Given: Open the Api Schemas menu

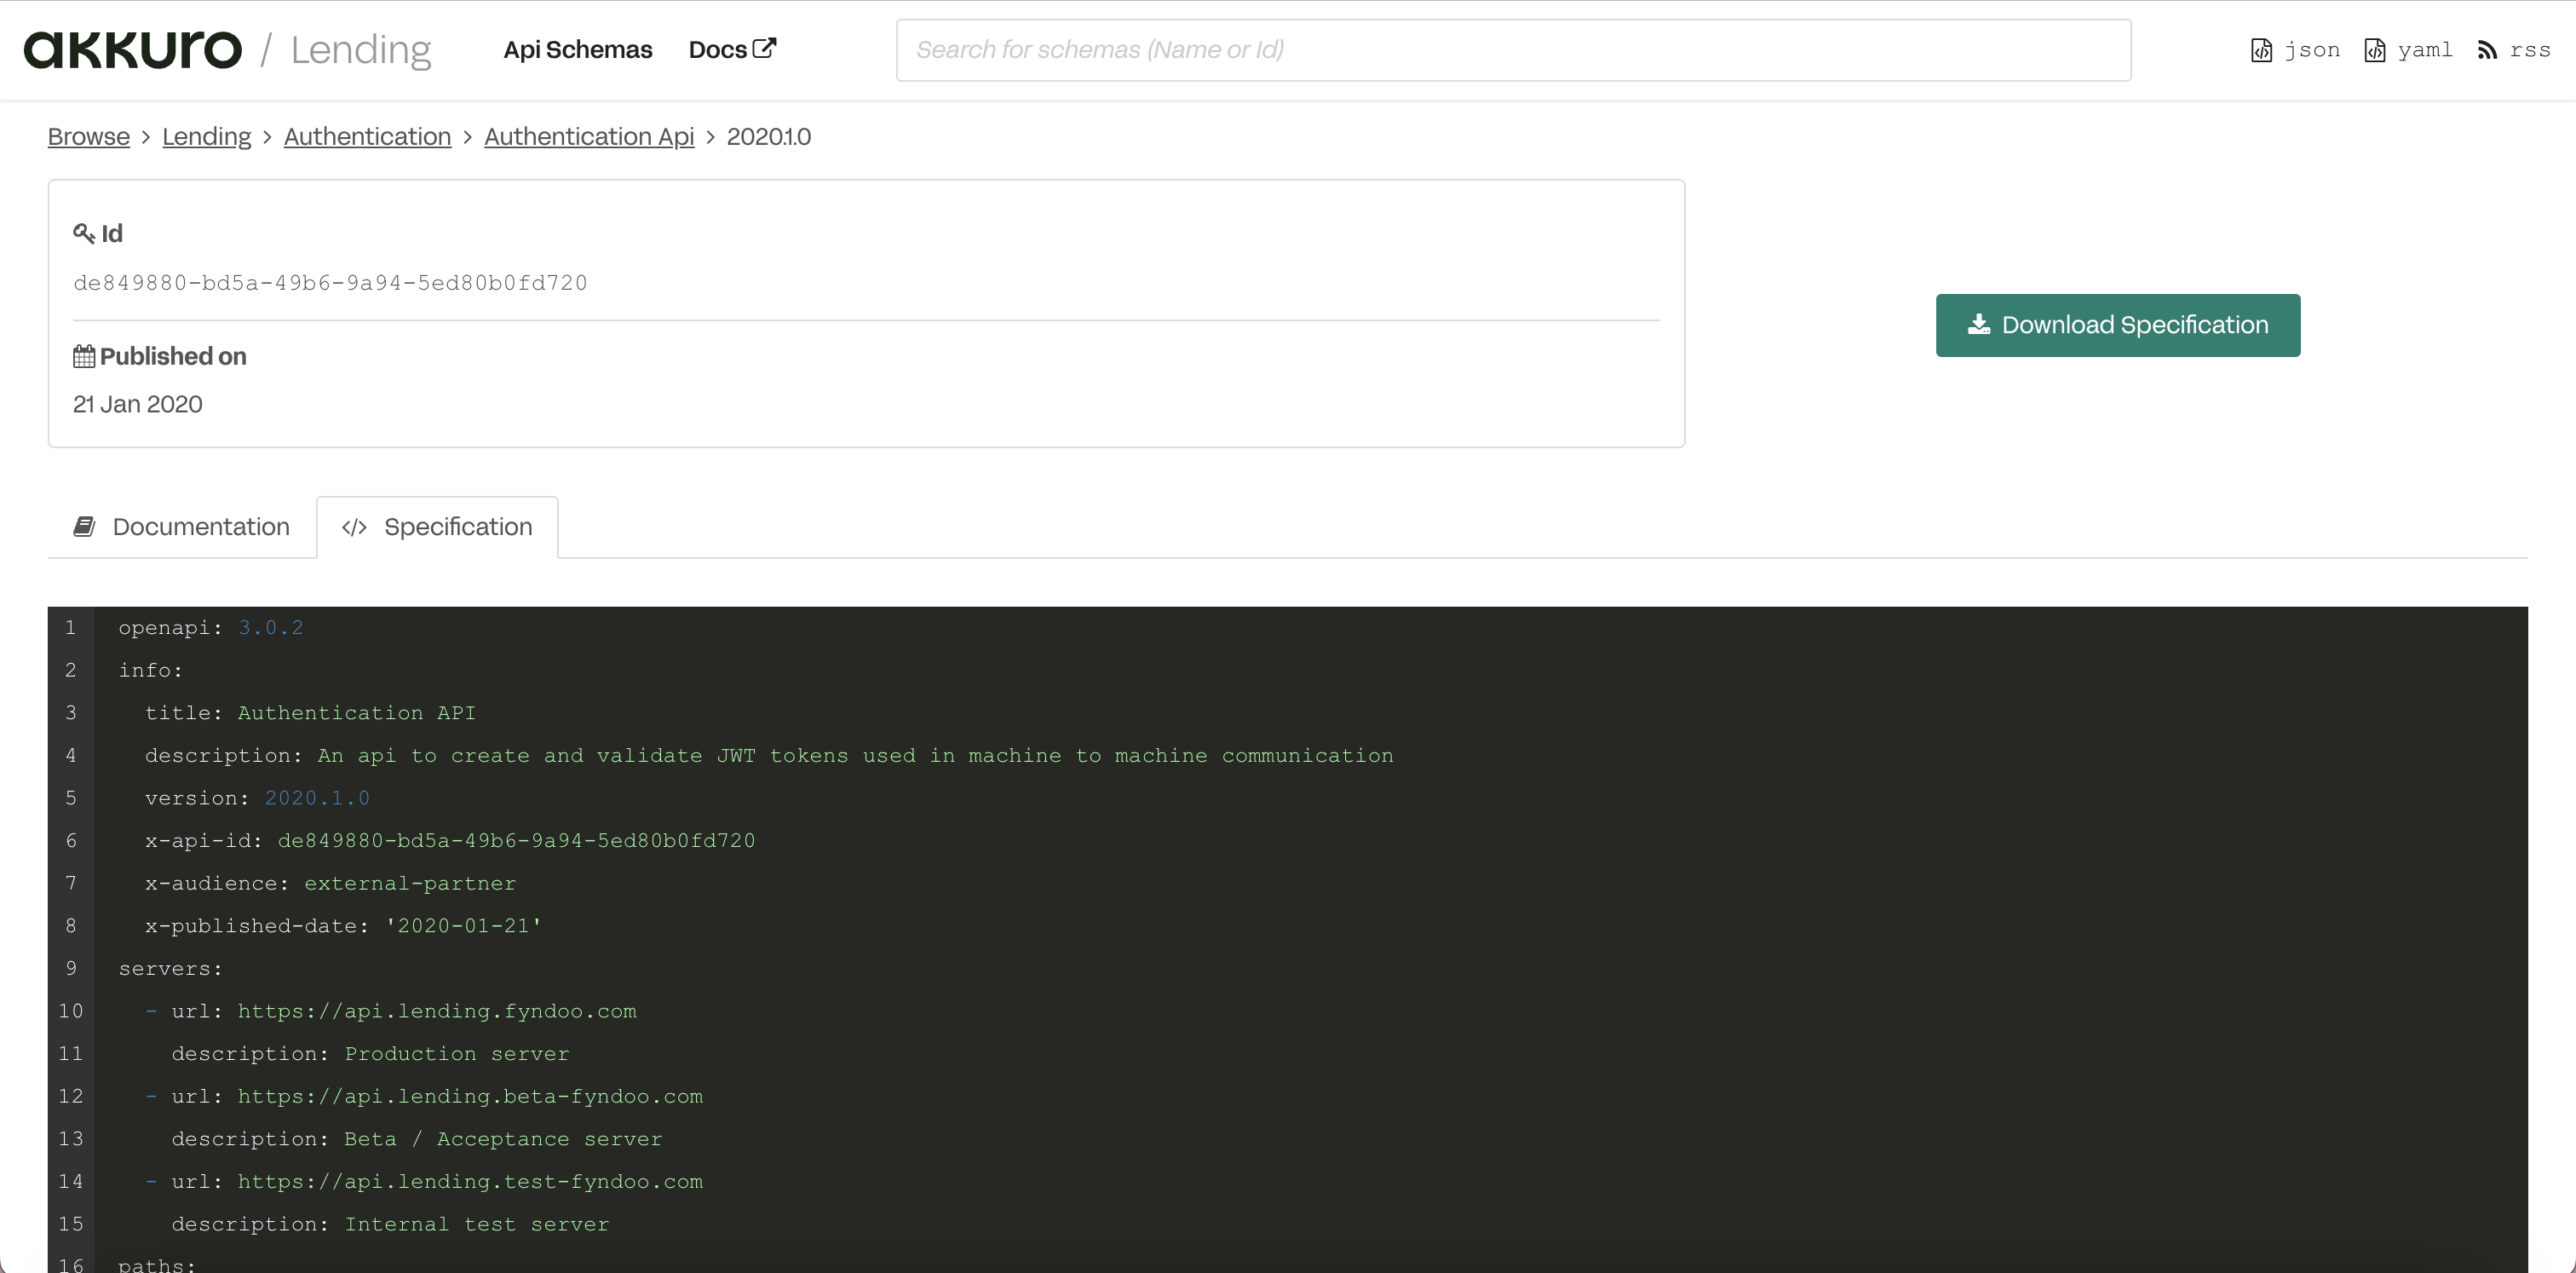Looking at the screenshot, I should [x=577, y=49].
